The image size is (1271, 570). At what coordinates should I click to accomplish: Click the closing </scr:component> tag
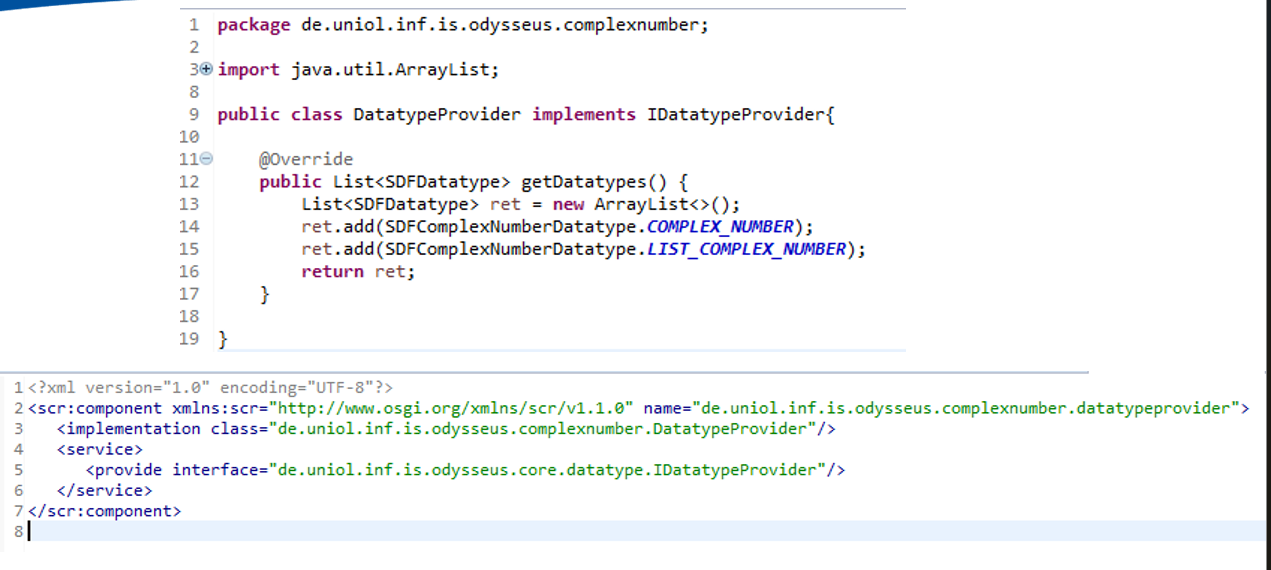tap(105, 511)
